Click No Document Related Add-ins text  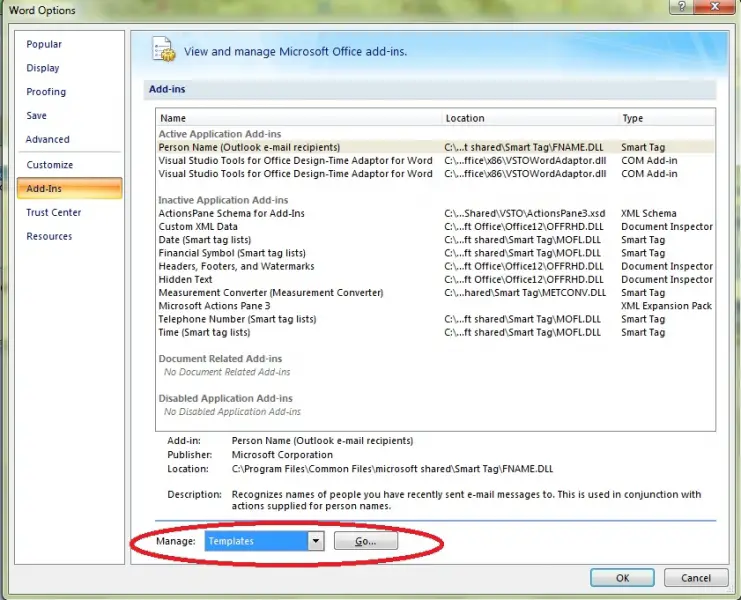pyautogui.click(x=227, y=372)
